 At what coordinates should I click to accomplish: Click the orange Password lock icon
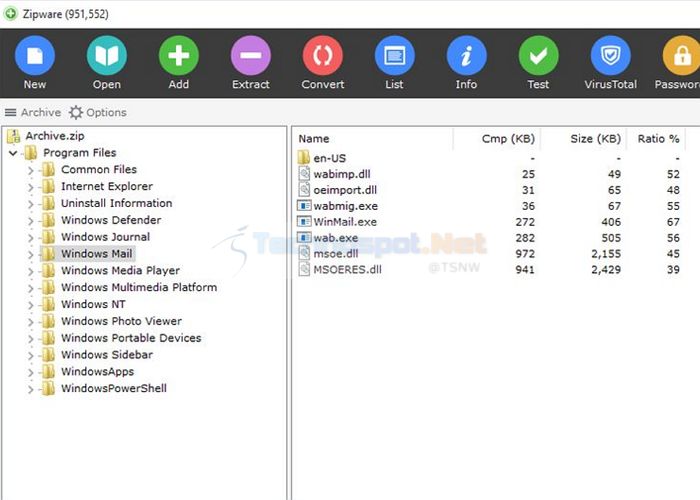pyautogui.click(x=682, y=56)
